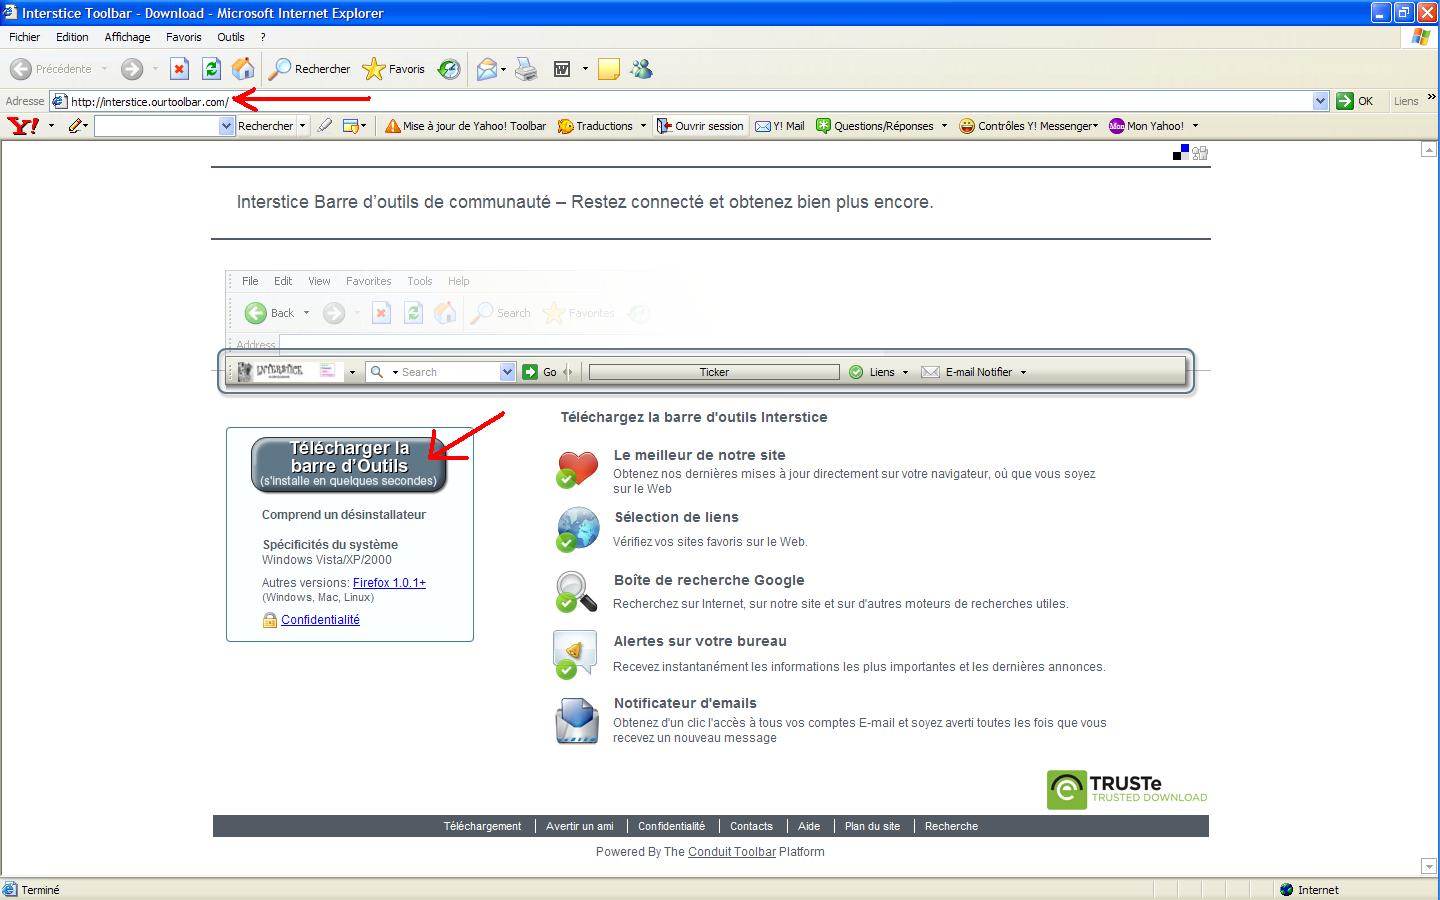
Task: Refresh the page using the green arrows icon
Action: (211, 69)
